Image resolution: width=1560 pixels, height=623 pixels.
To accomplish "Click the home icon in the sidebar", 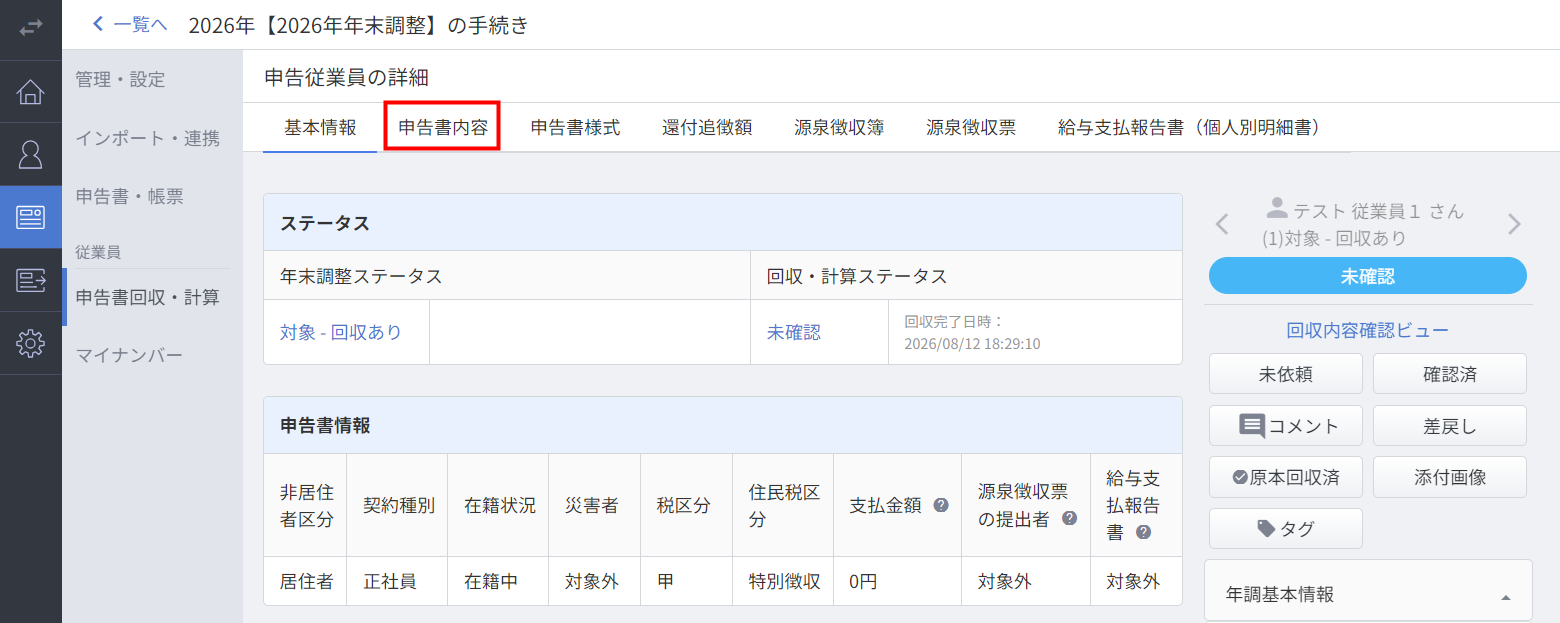I will point(30,92).
